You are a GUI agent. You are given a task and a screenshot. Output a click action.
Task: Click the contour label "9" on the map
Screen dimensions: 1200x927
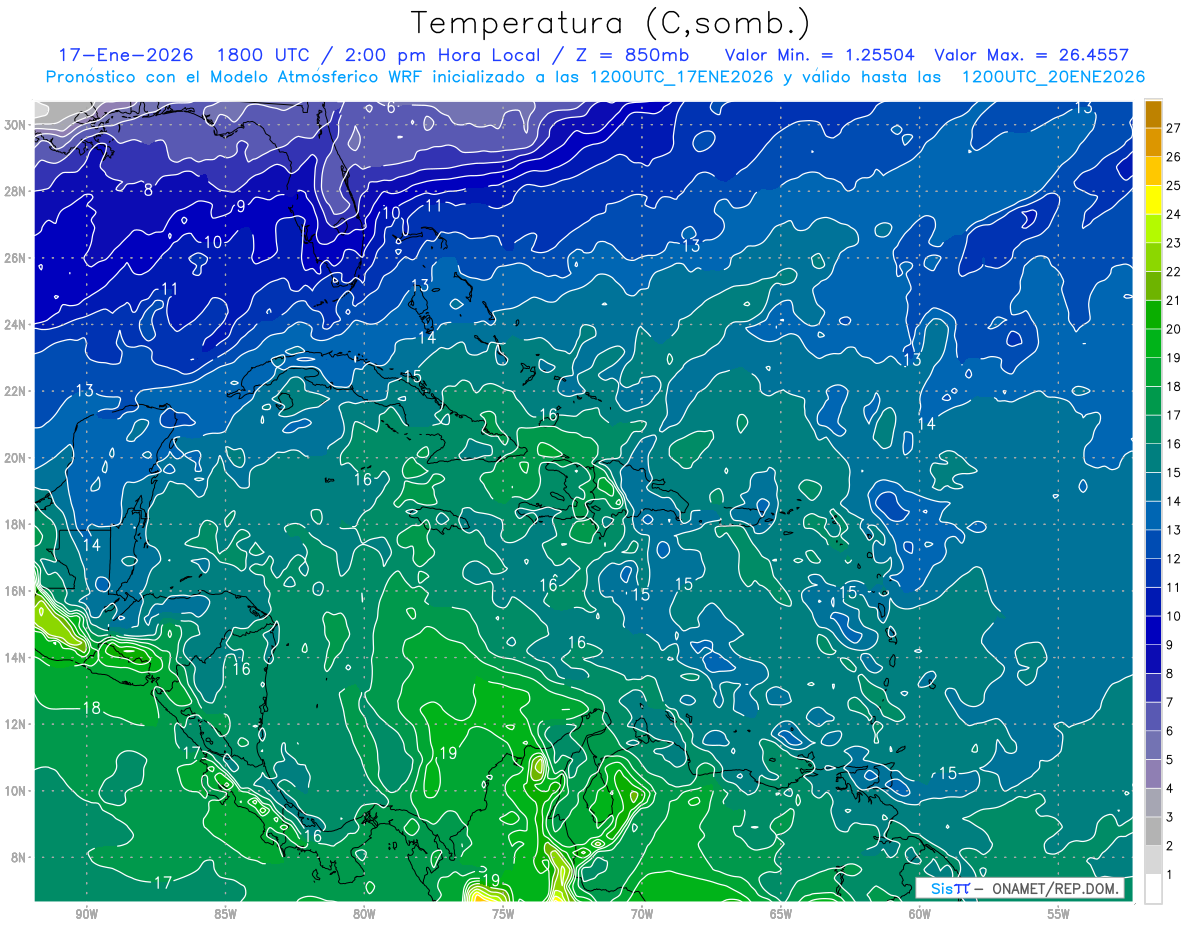pyautogui.click(x=240, y=207)
